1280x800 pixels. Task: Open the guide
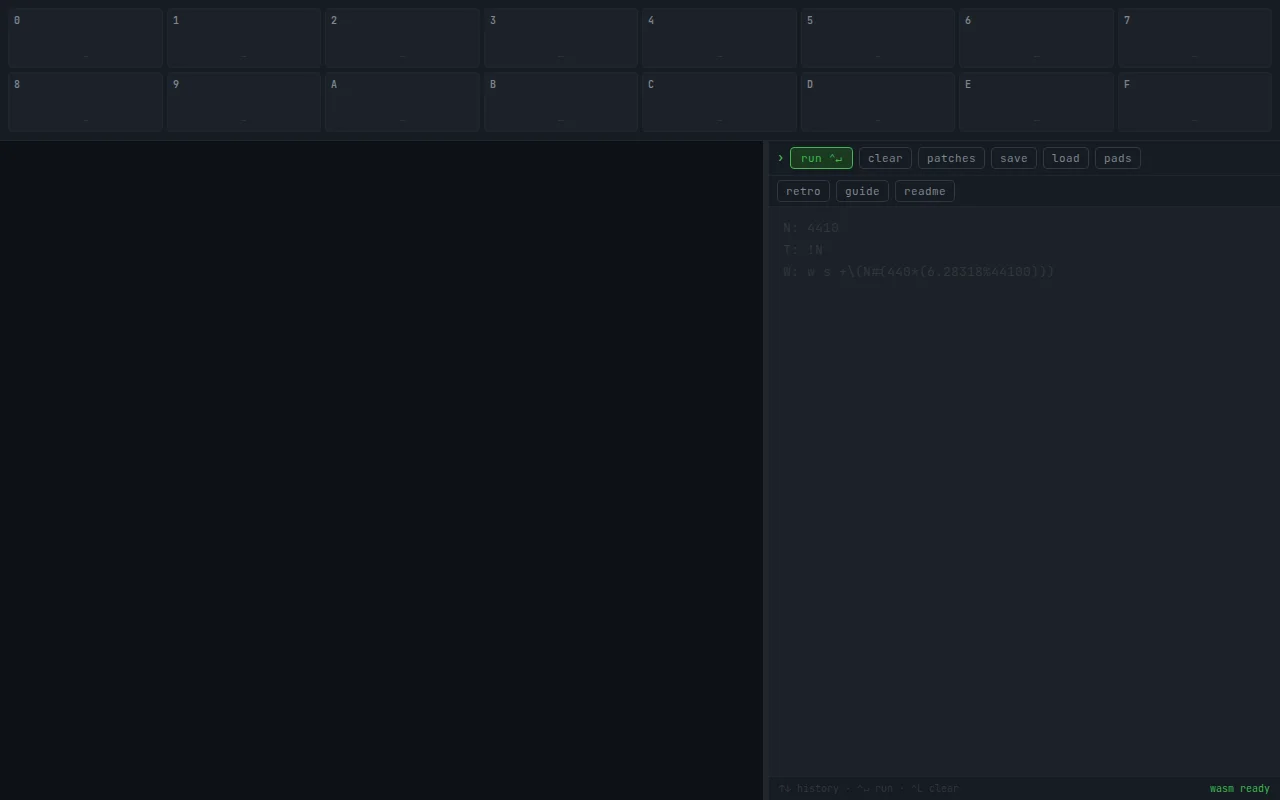(862, 191)
